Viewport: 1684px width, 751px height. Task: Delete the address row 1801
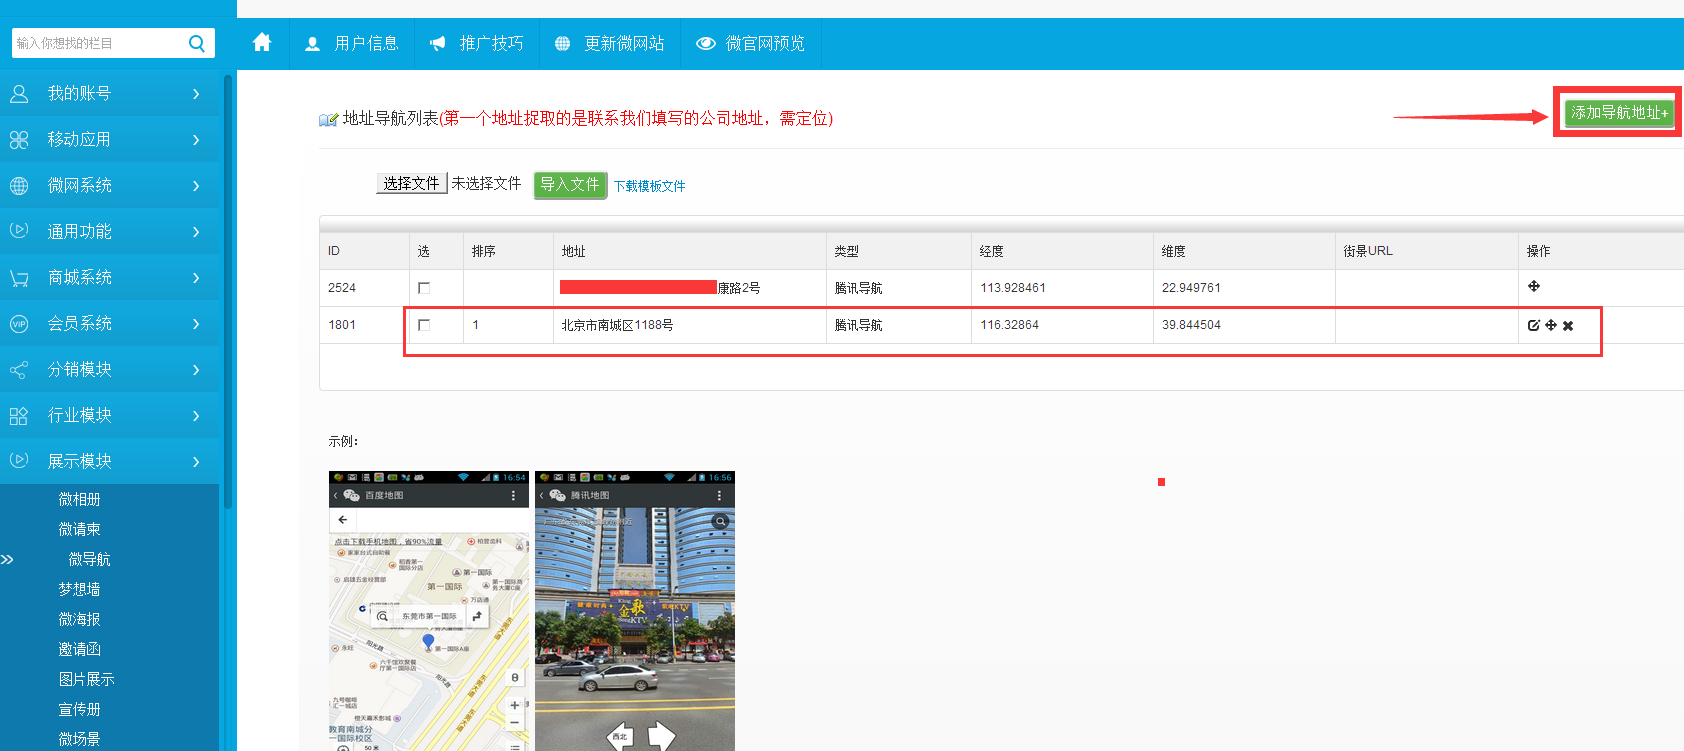pyautogui.click(x=1568, y=325)
